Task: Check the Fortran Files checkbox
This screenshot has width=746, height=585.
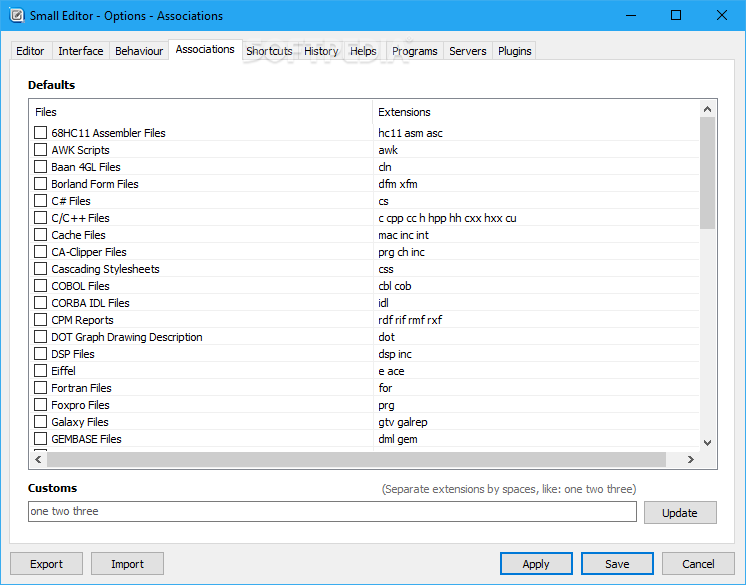Action: (40, 388)
